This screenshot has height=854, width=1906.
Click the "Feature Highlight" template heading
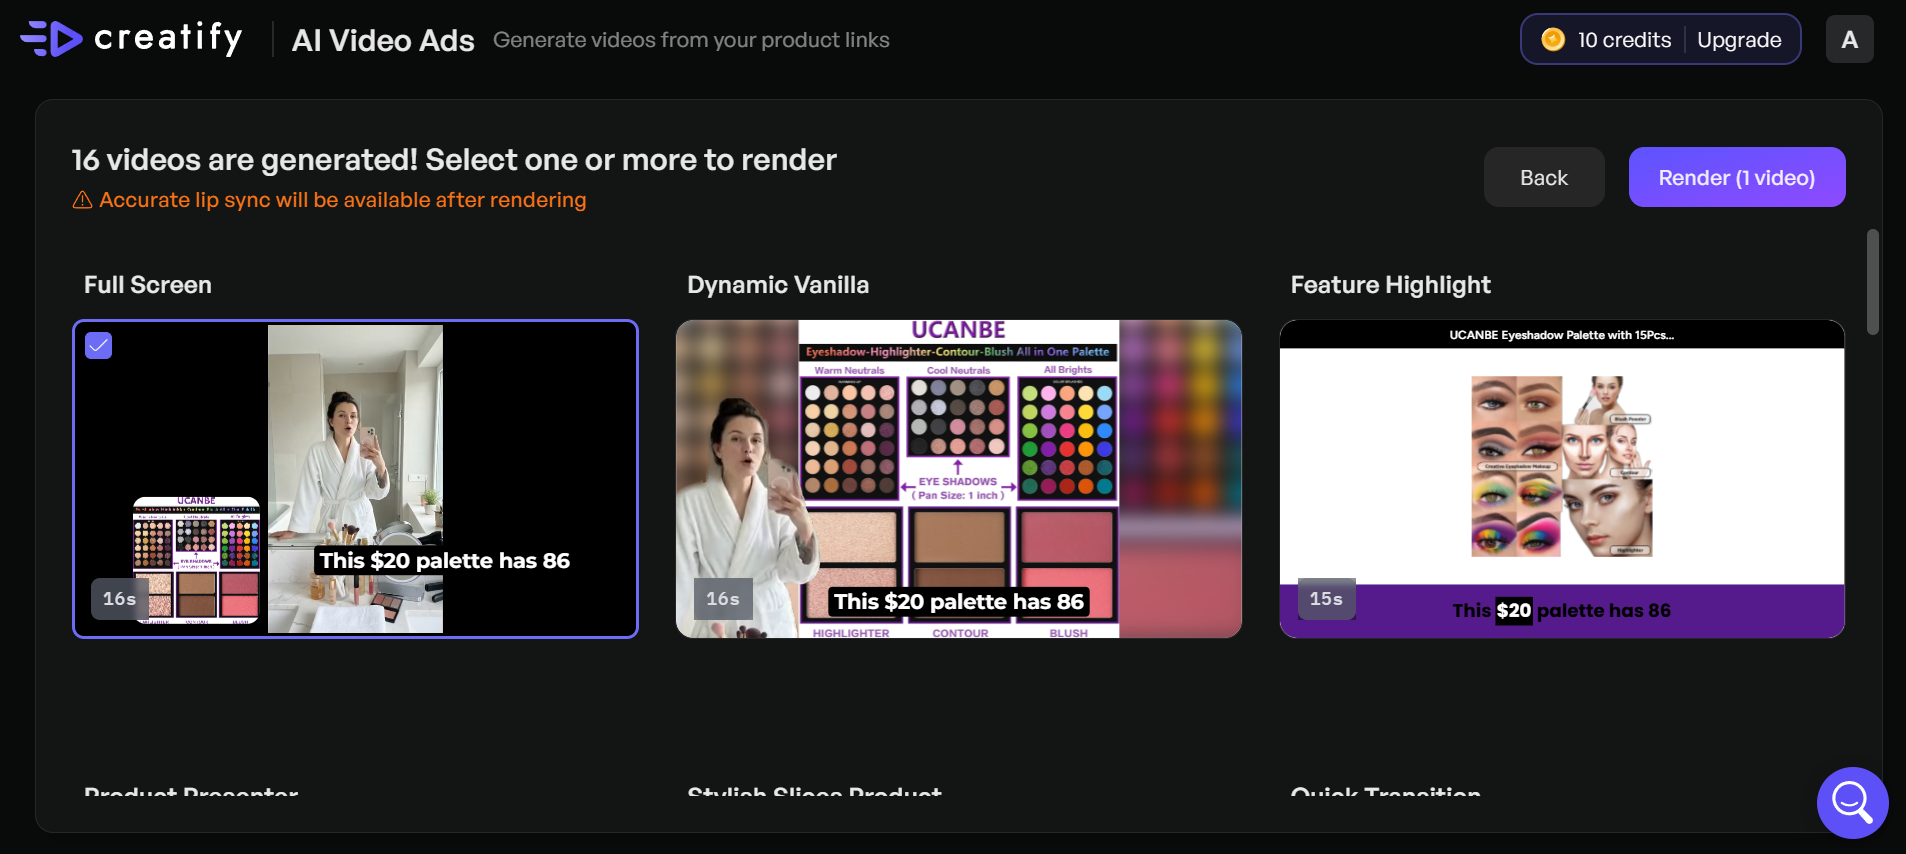(x=1390, y=285)
